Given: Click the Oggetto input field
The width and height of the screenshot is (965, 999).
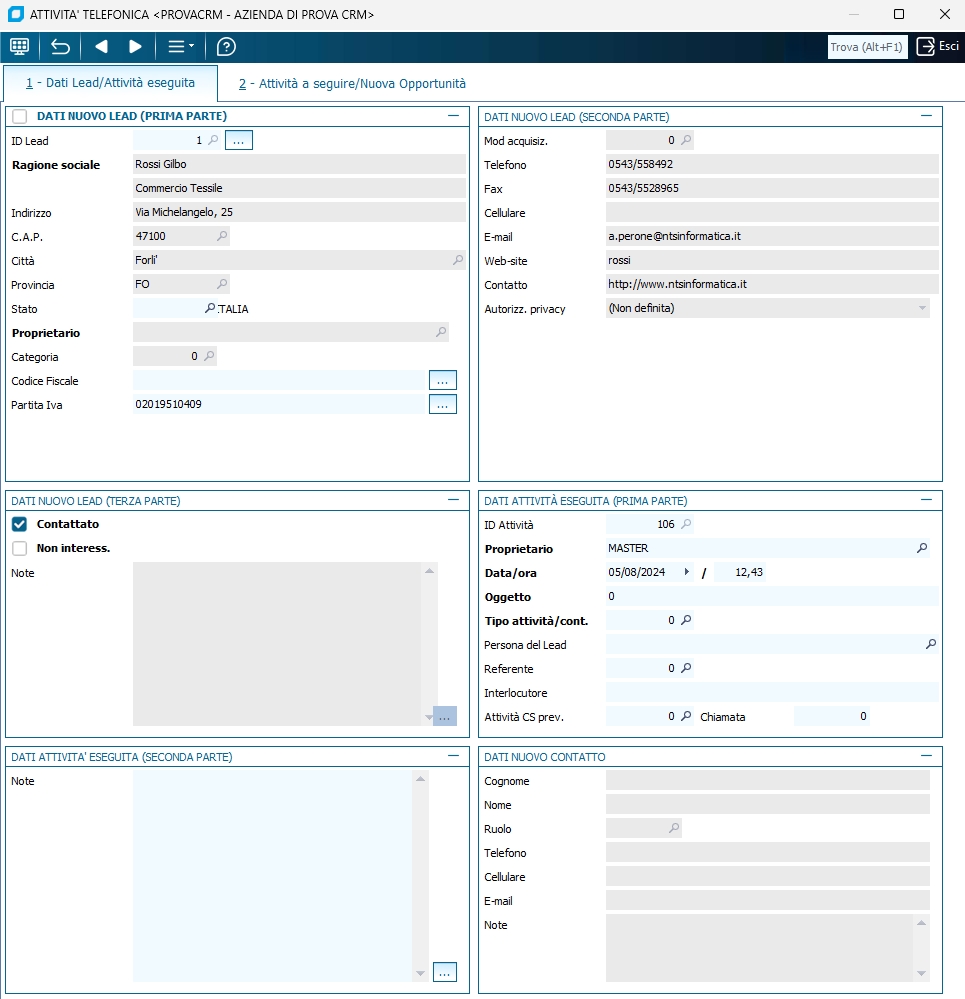Looking at the screenshot, I should point(770,596).
